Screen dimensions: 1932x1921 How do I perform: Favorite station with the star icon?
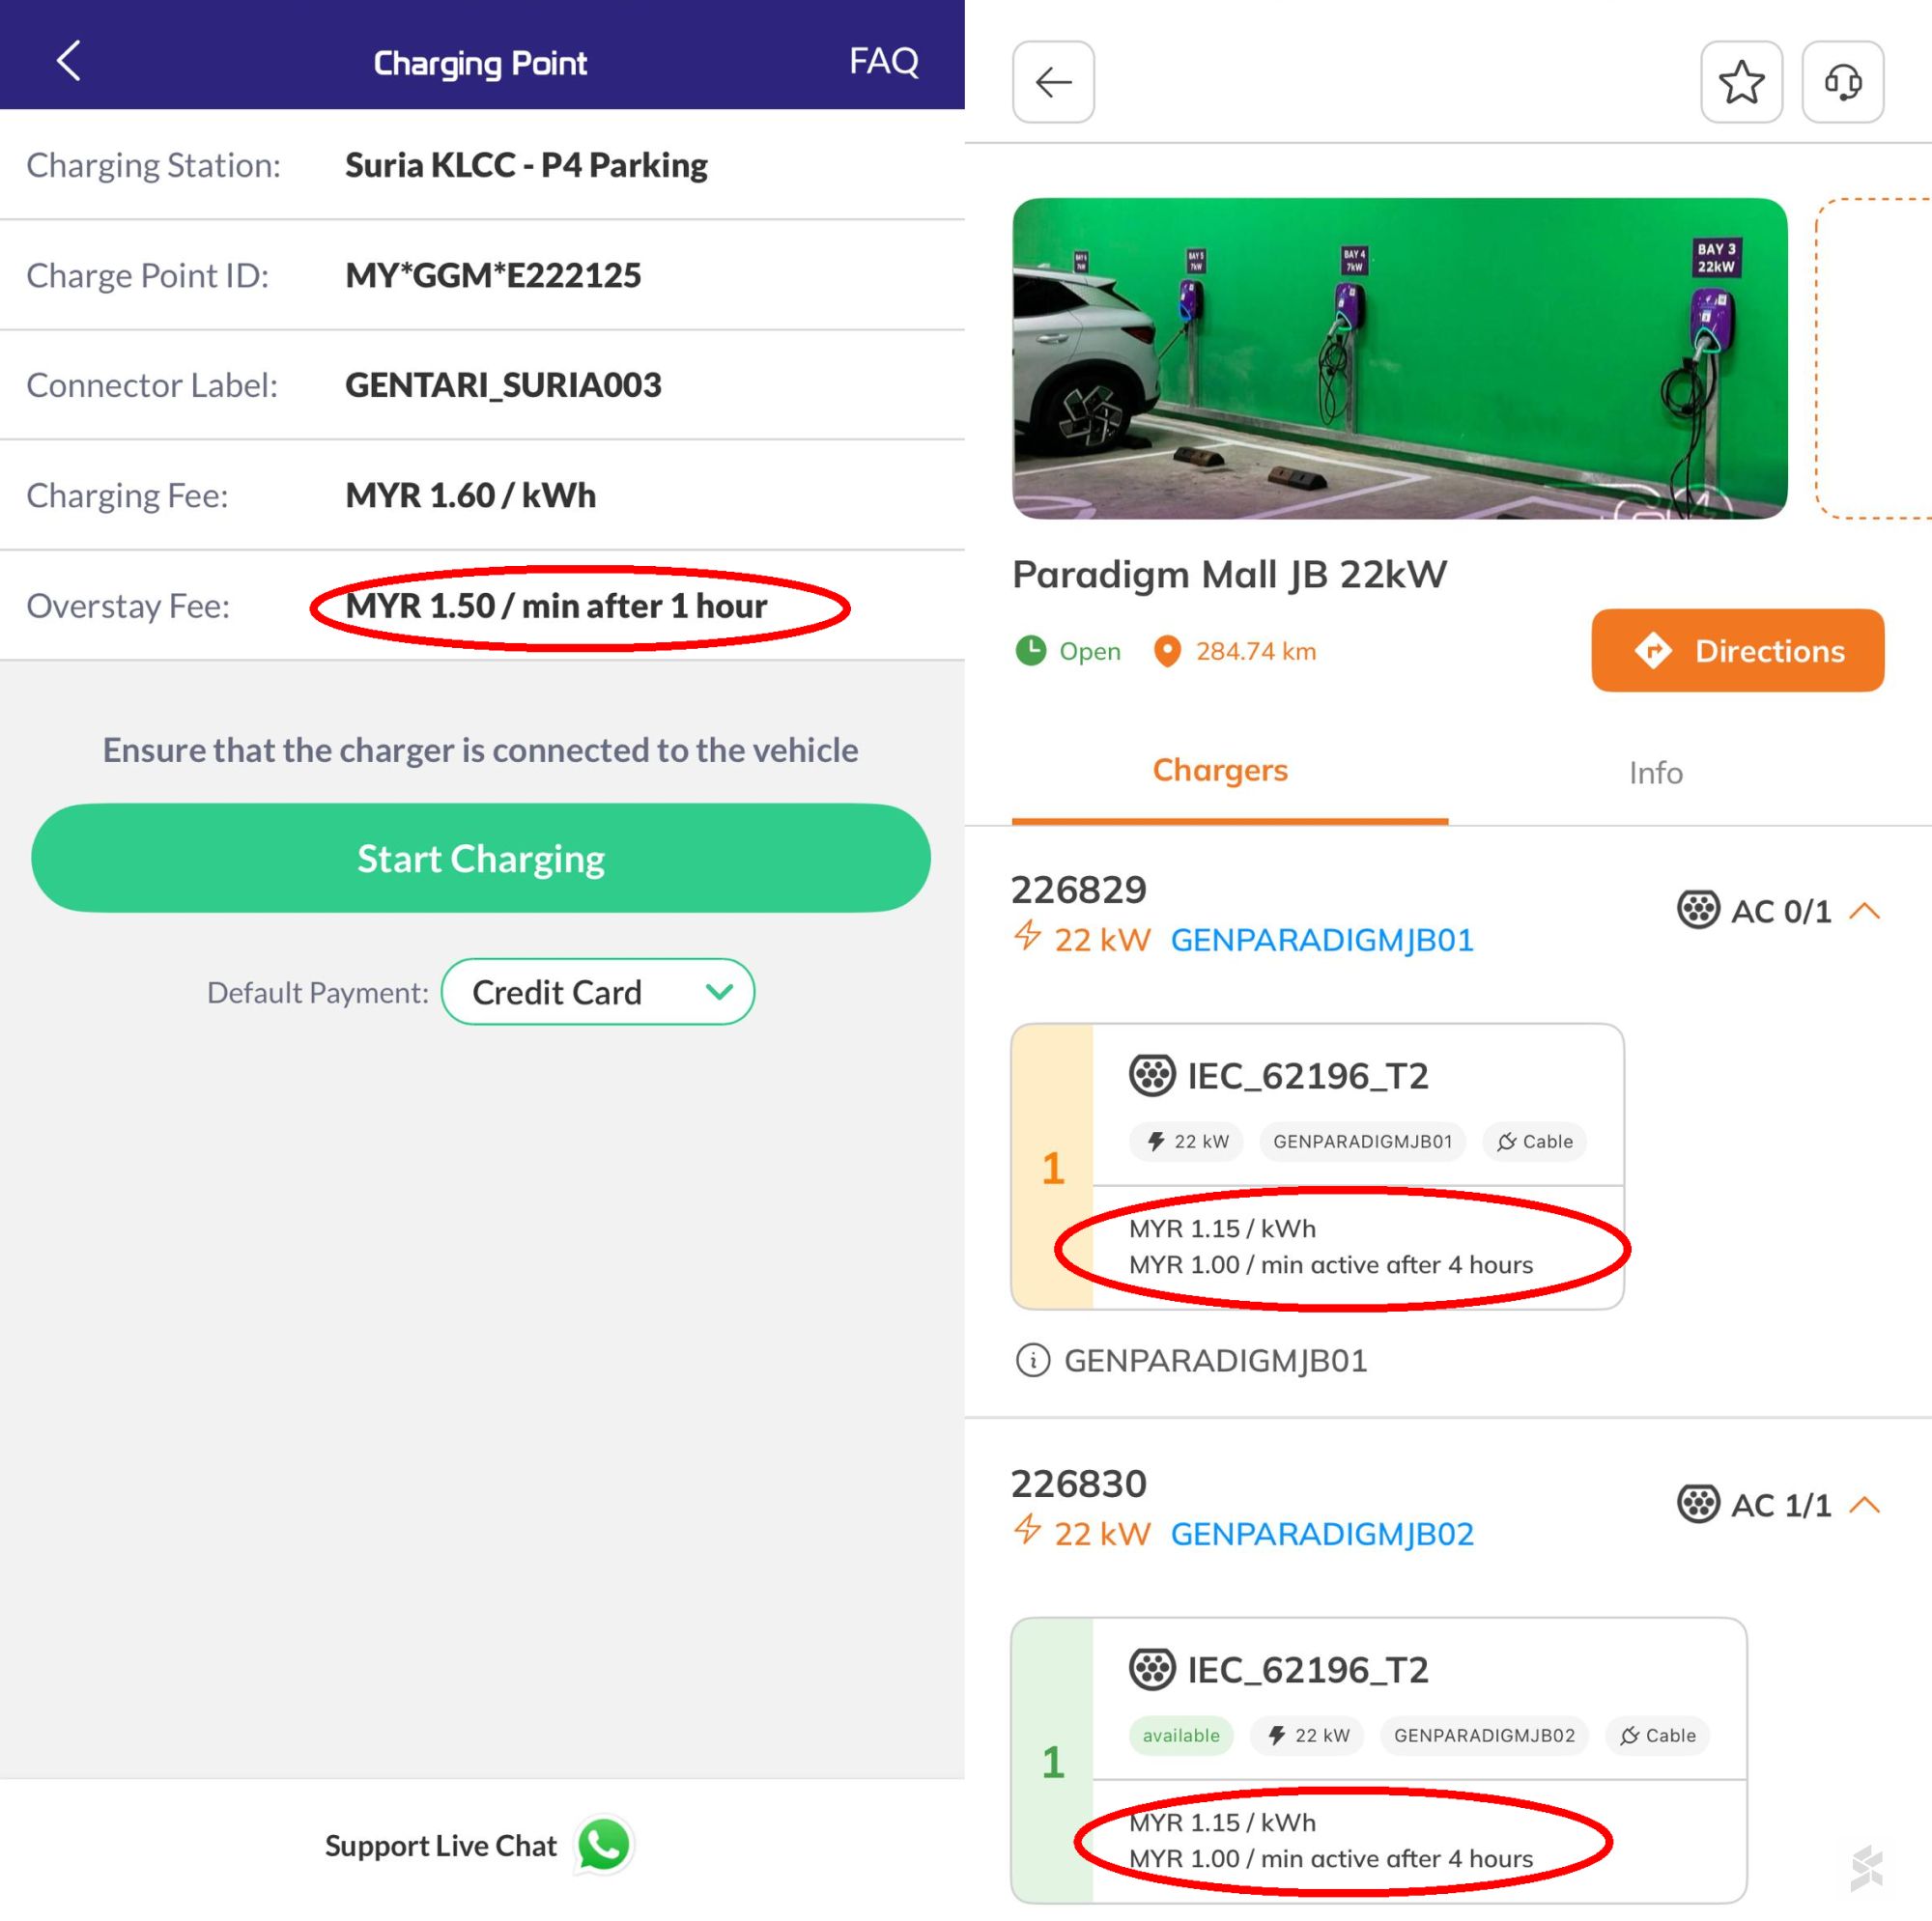pos(1741,82)
